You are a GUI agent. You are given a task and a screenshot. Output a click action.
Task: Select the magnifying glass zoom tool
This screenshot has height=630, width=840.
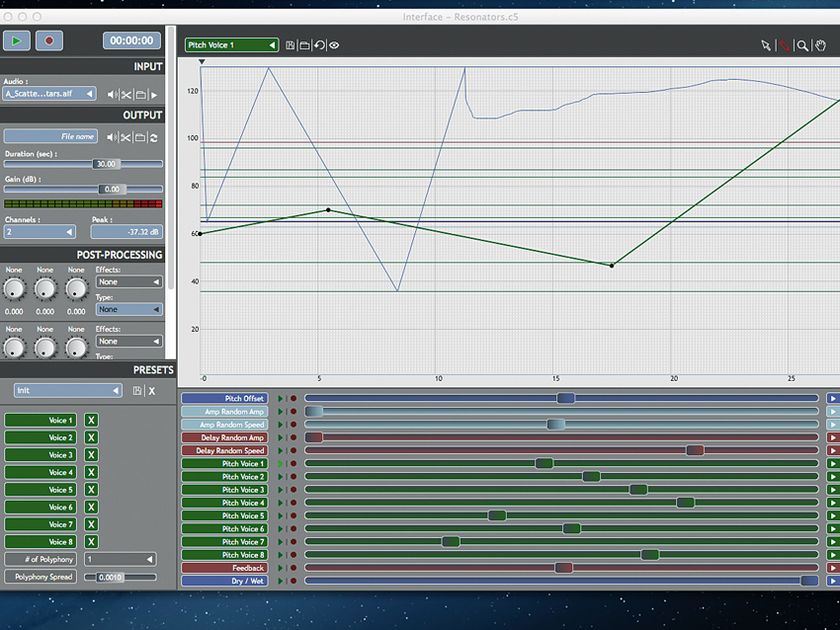pyautogui.click(x=801, y=46)
